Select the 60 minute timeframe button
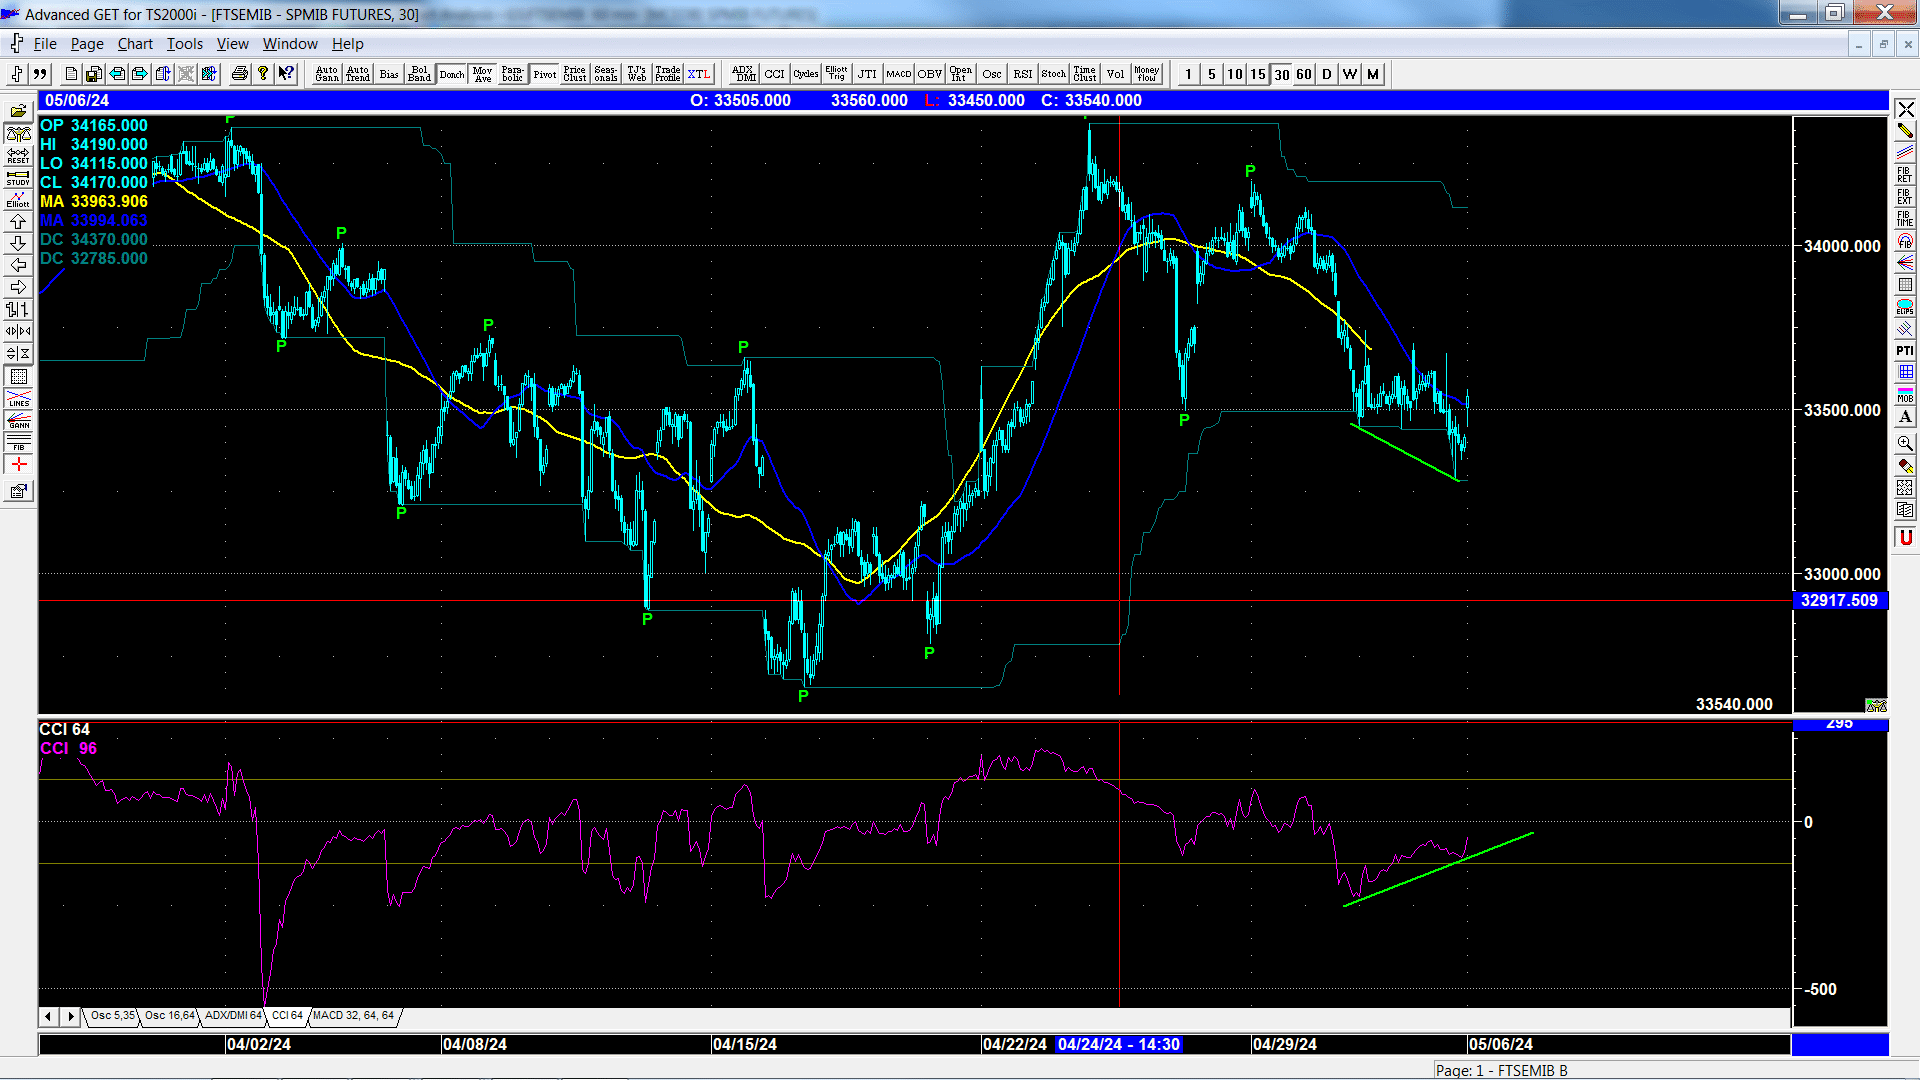The height and width of the screenshot is (1080, 1920). (1304, 74)
